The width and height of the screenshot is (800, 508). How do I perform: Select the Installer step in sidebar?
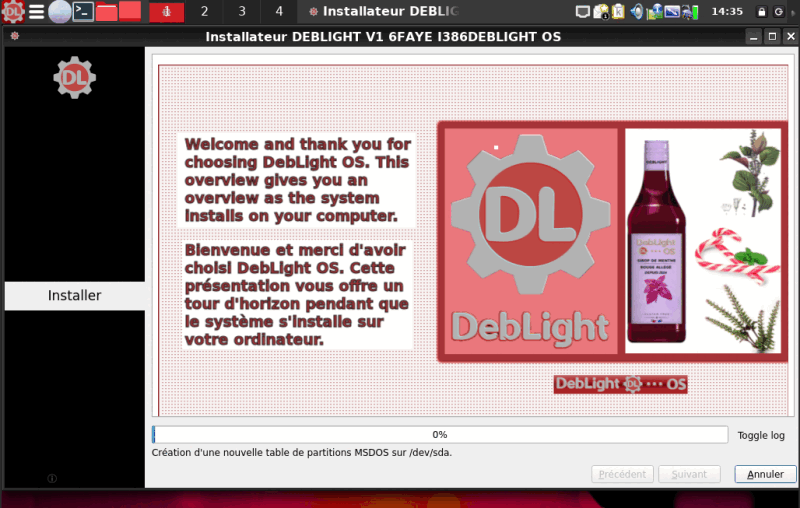point(74,296)
